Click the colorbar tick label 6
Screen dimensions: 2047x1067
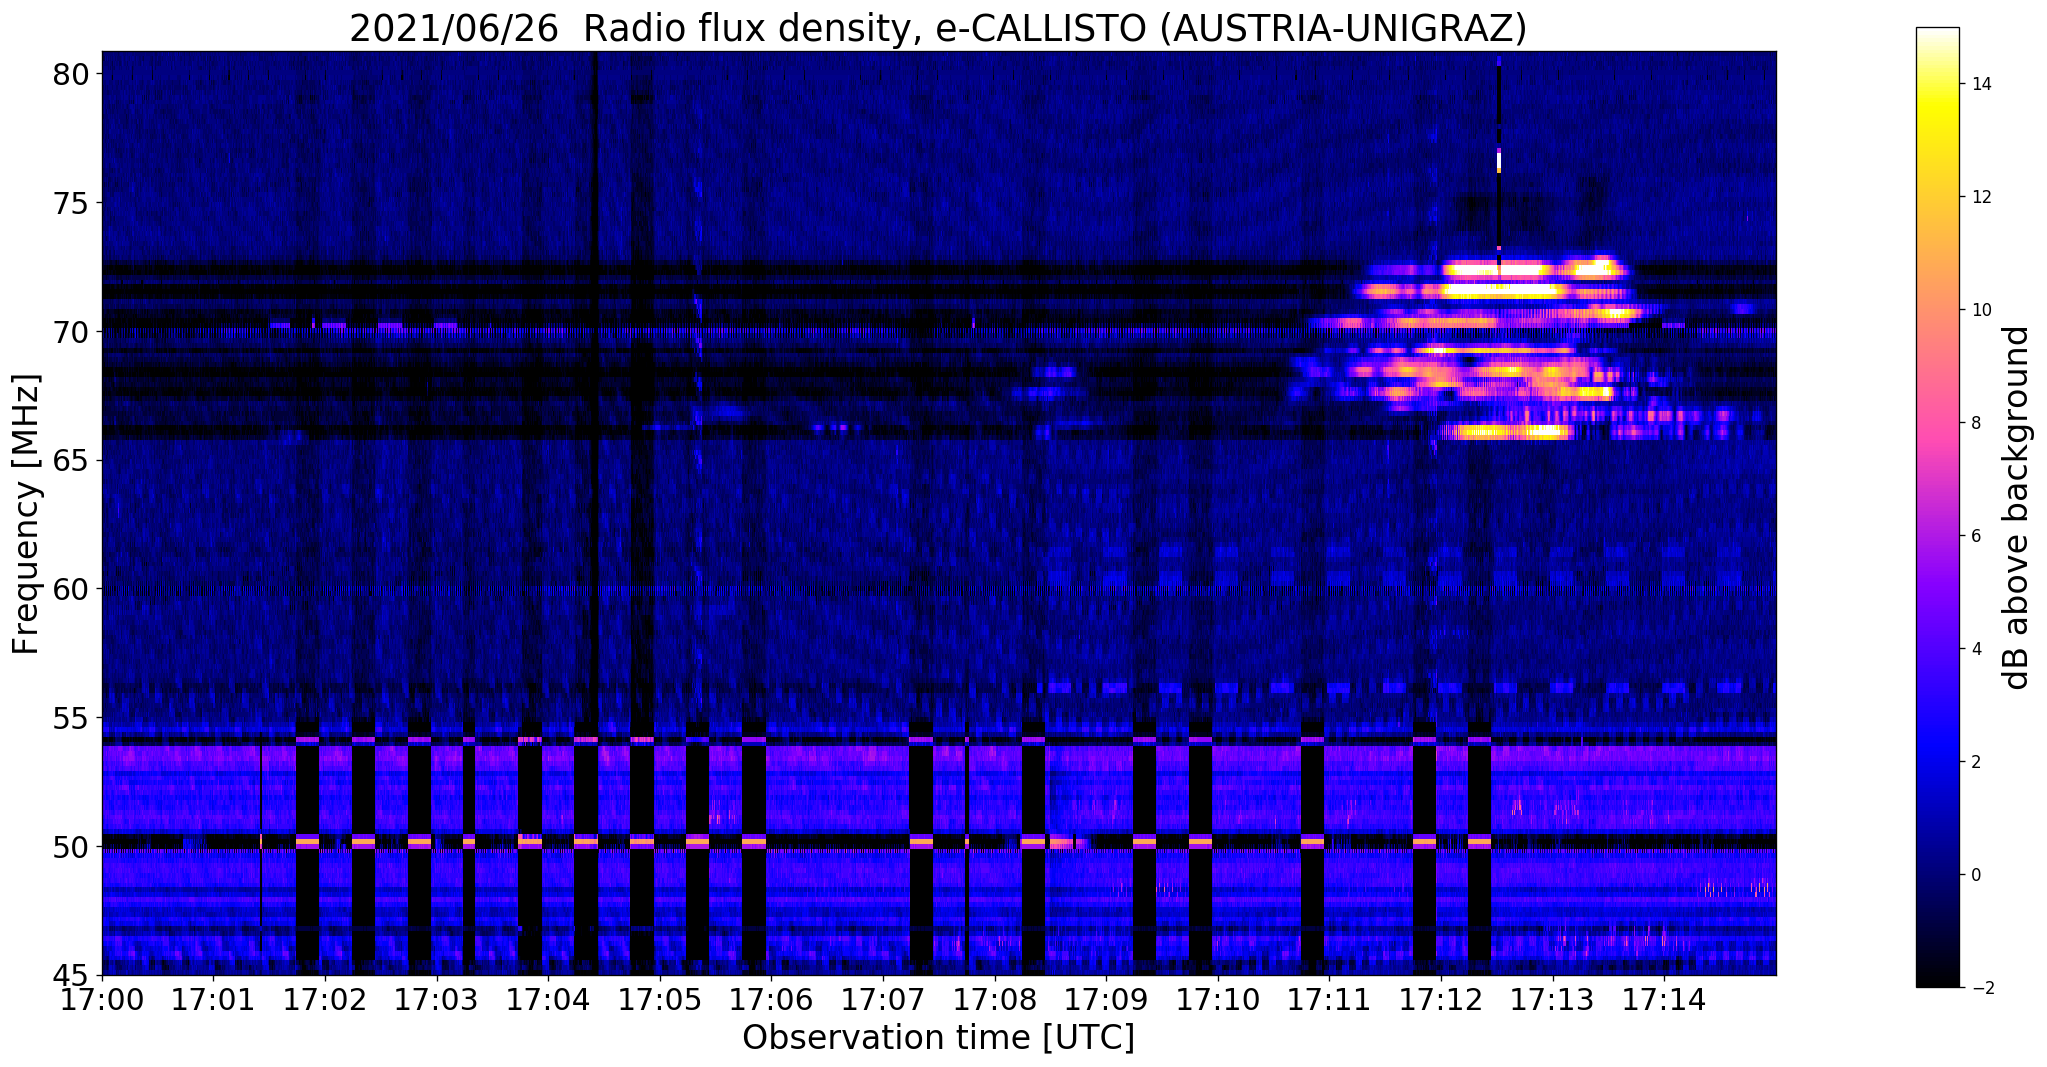point(1975,536)
